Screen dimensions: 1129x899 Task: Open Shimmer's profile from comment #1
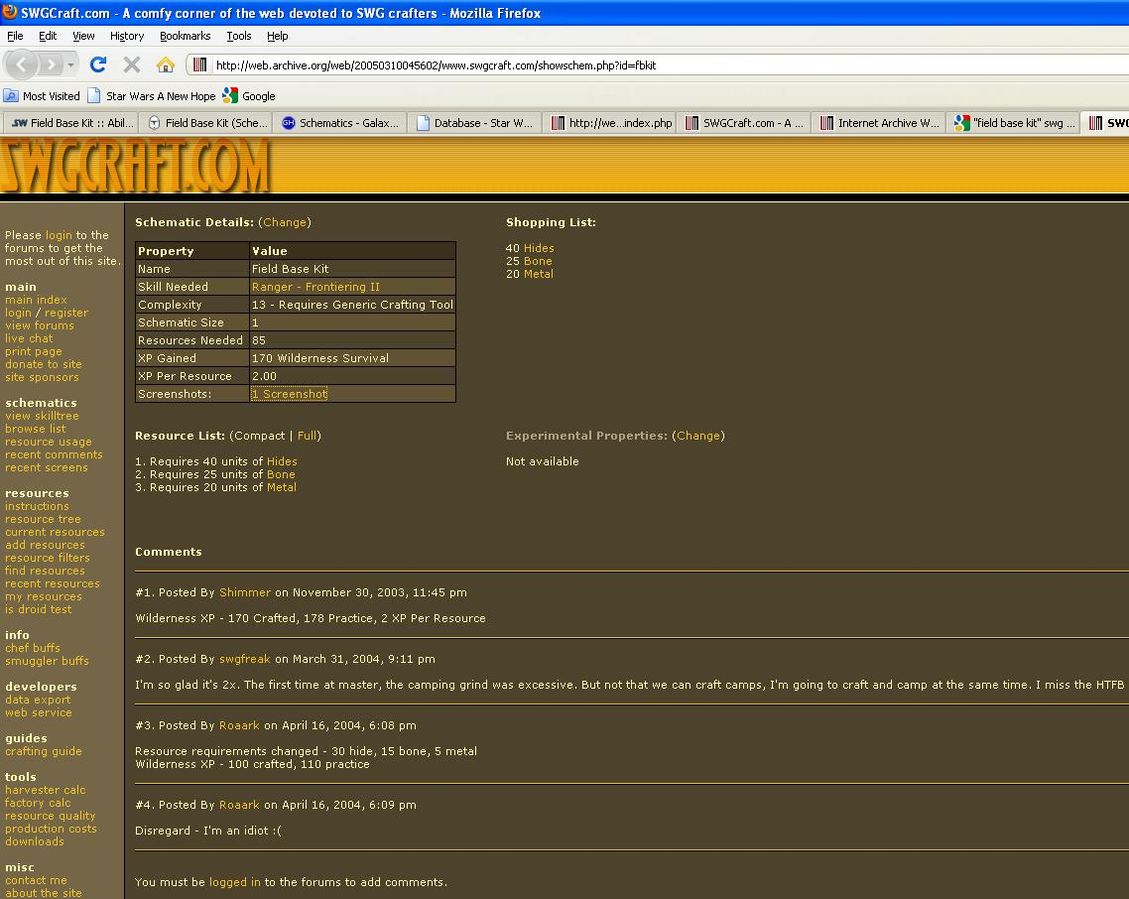(245, 593)
